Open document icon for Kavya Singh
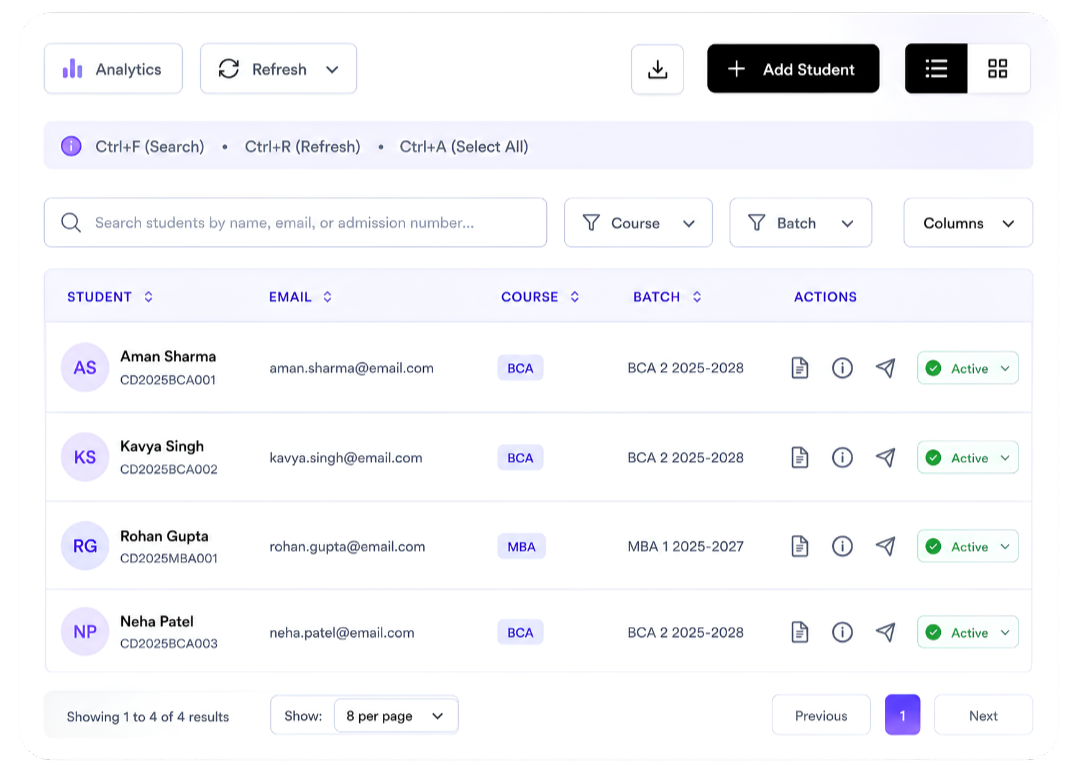This screenshot has height=771, width=1080. pyautogui.click(x=800, y=458)
